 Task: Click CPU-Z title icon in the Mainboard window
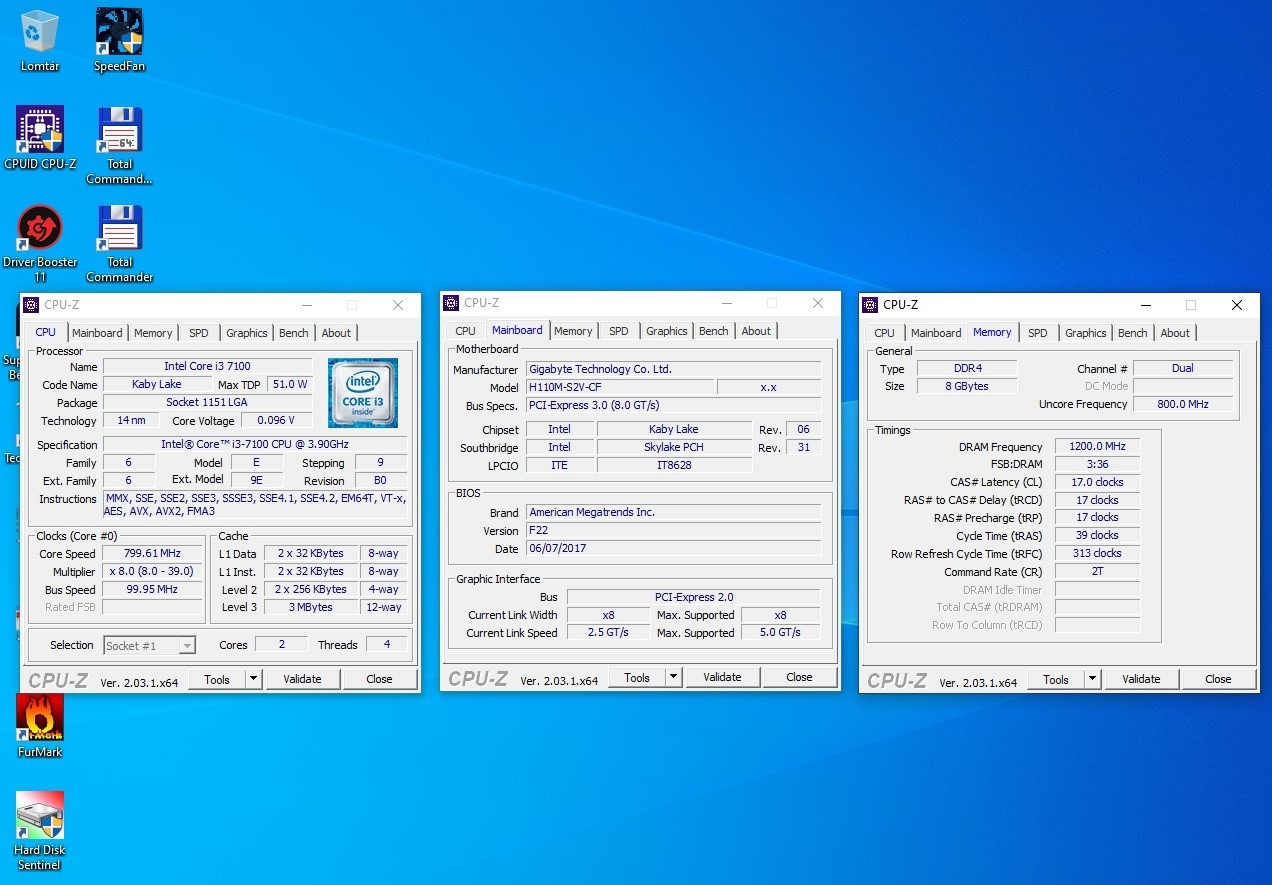pos(452,303)
